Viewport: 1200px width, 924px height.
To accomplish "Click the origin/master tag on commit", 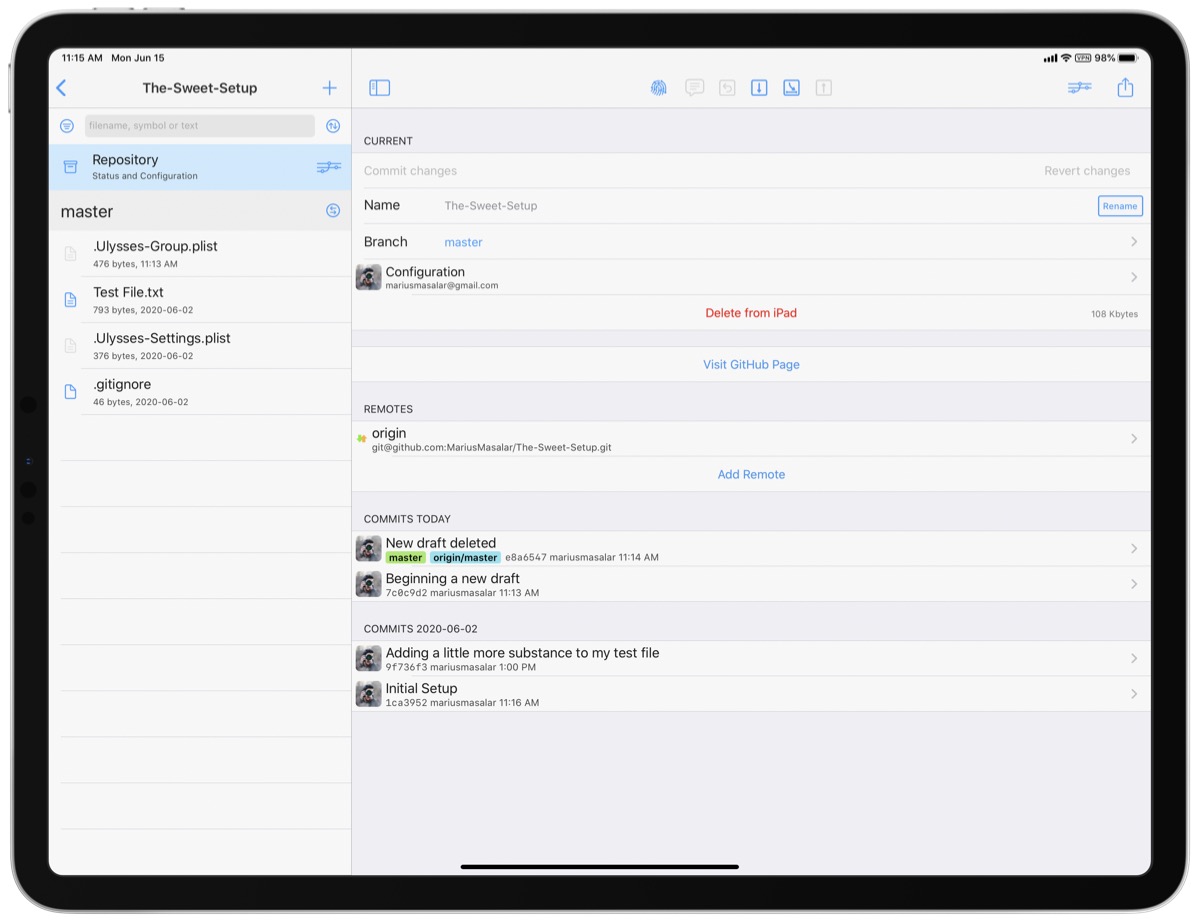I will (x=465, y=557).
